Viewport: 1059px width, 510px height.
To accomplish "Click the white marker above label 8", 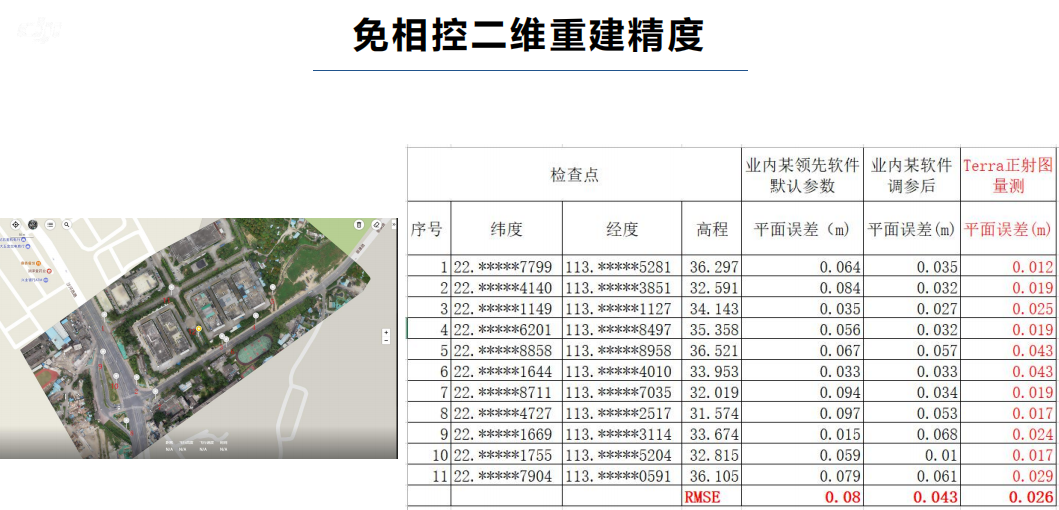I will (126, 421).
